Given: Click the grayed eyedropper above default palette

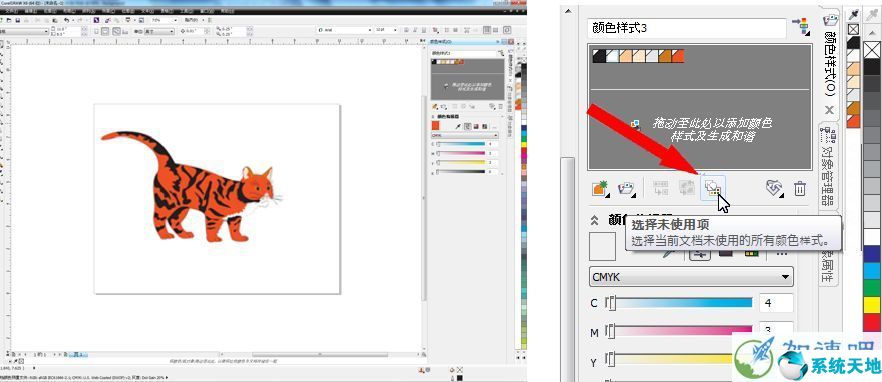Looking at the screenshot, I should coord(872,14).
